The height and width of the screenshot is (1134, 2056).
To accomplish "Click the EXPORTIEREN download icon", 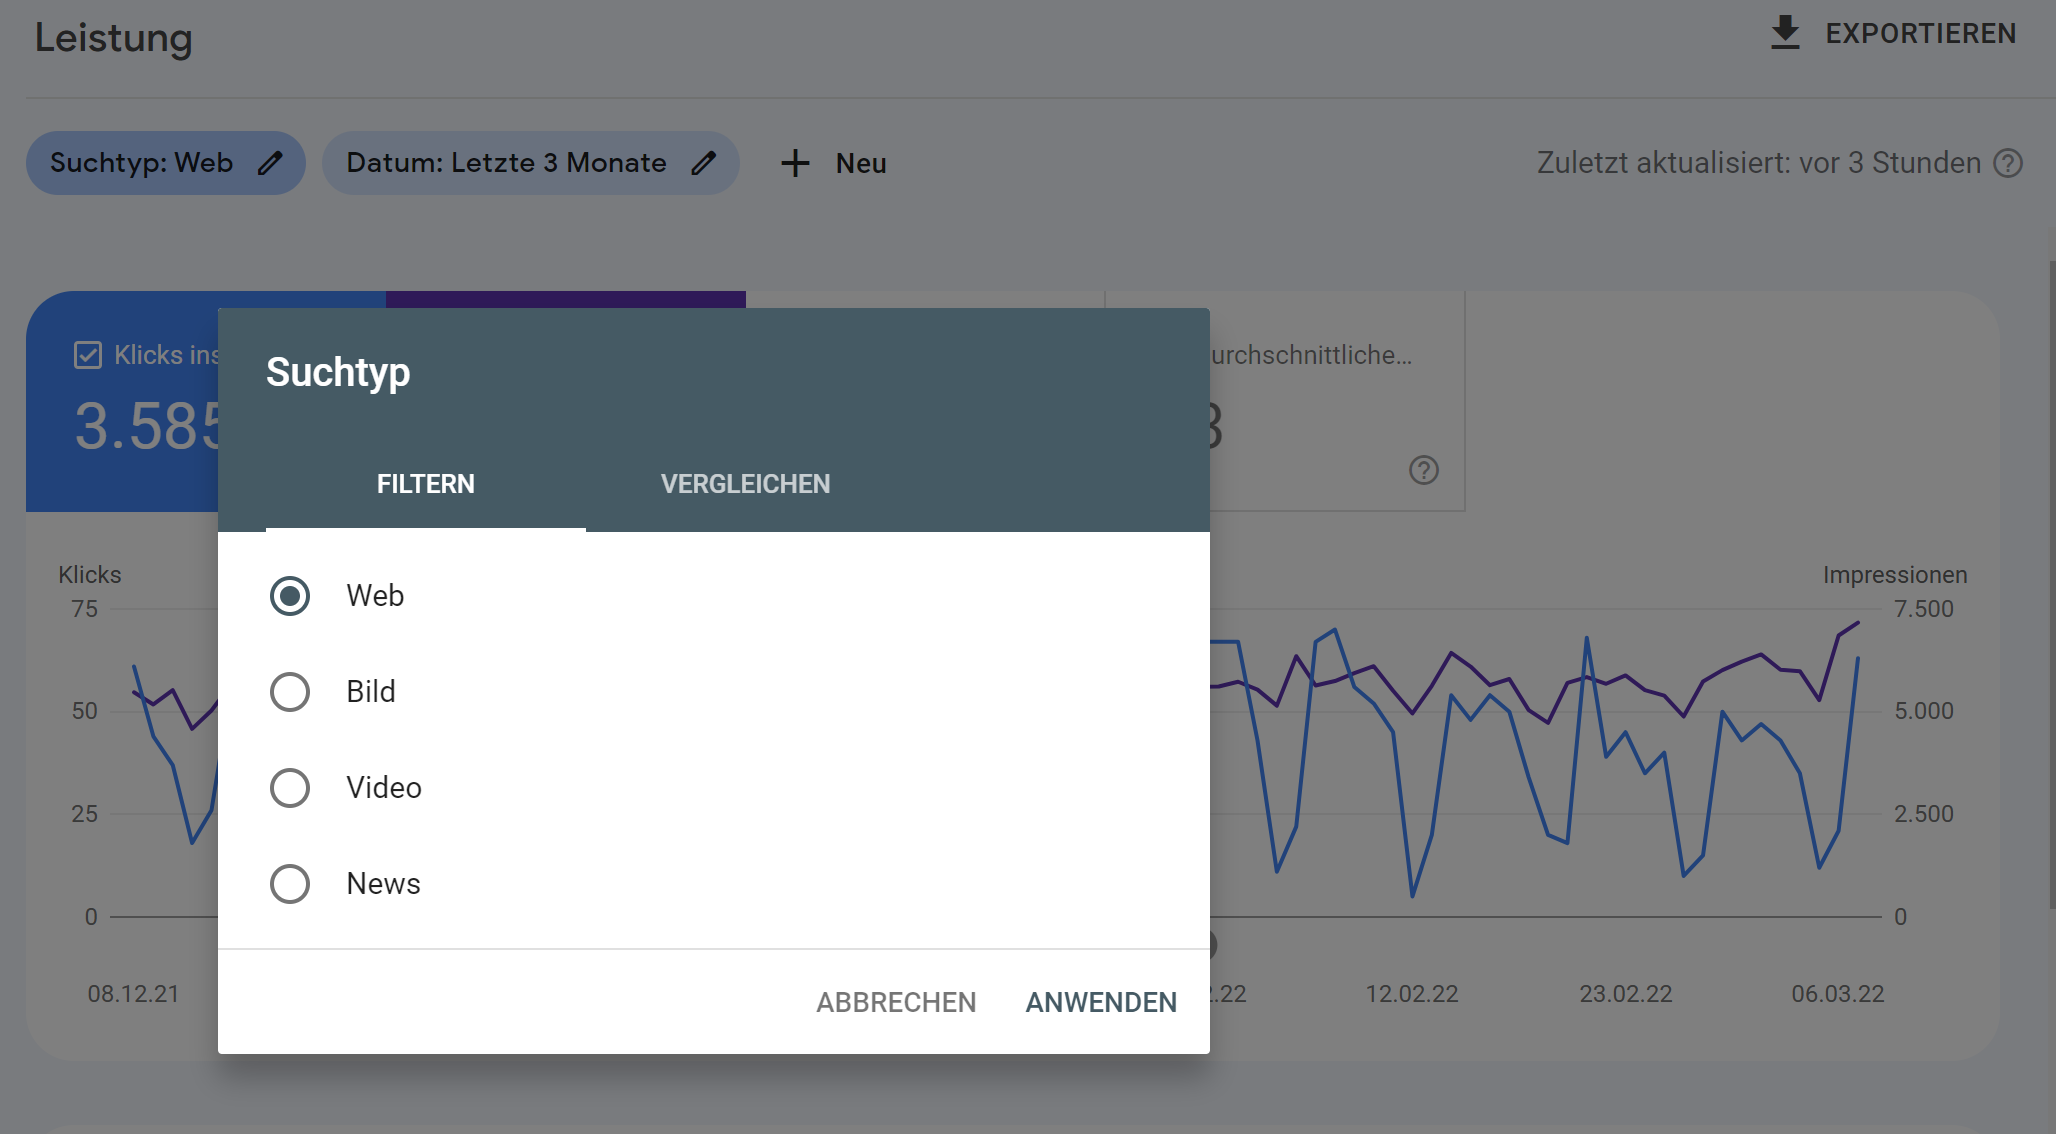I will (x=1785, y=33).
